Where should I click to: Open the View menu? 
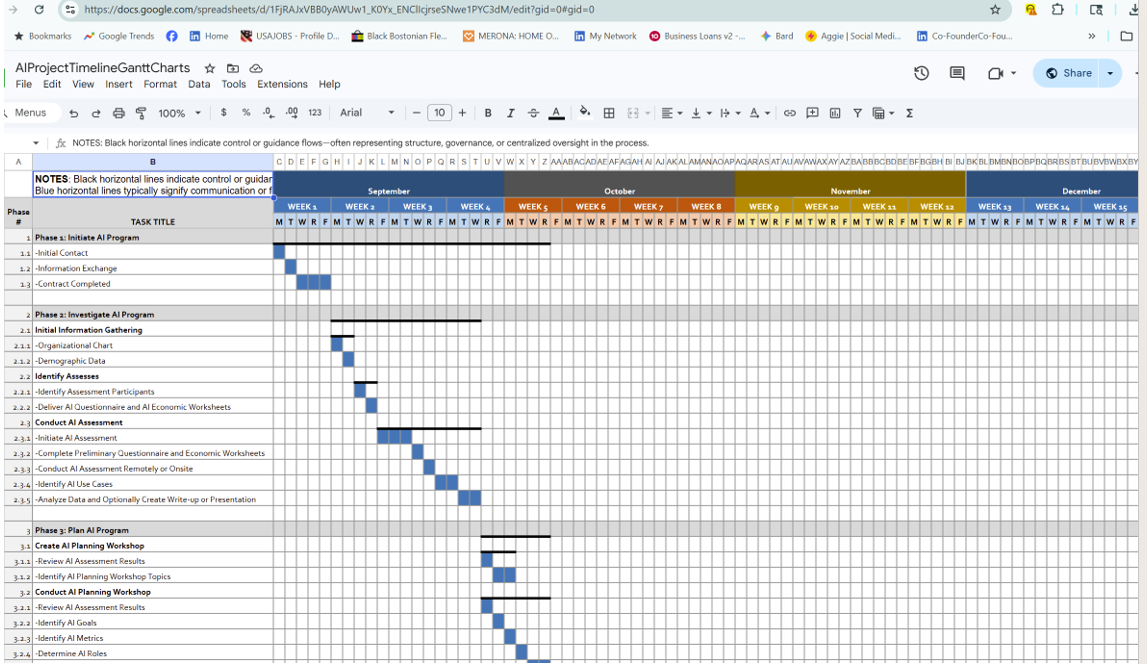point(83,84)
